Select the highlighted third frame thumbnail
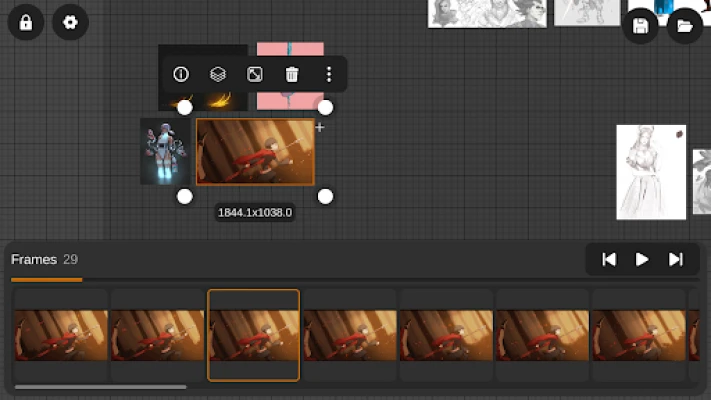The image size is (711, 400). 253,335
